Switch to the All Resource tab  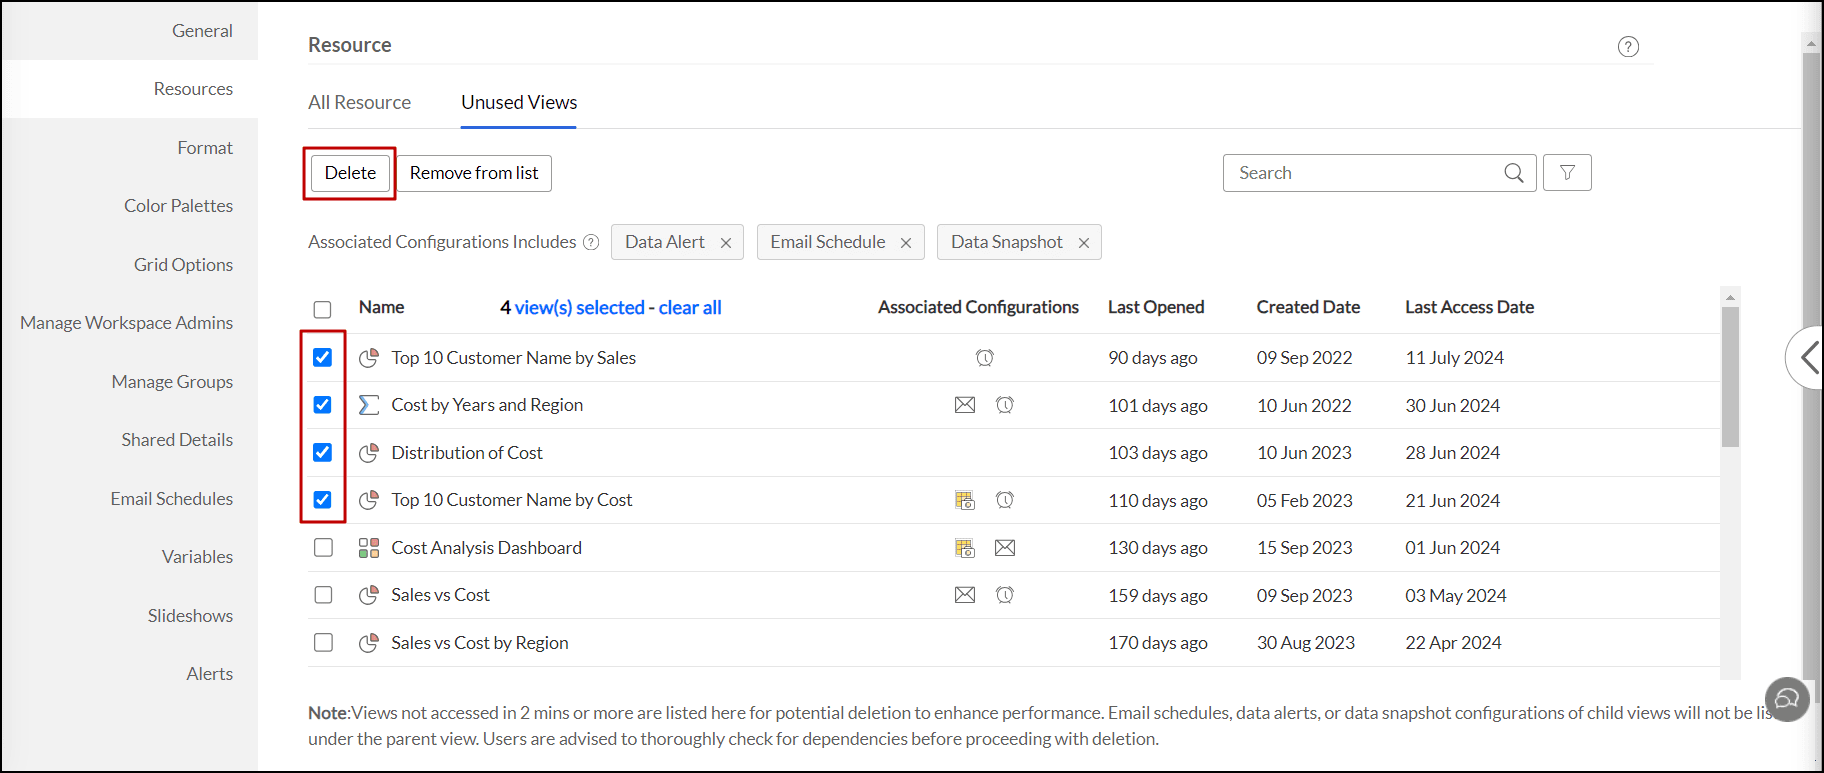pos(359,102)
